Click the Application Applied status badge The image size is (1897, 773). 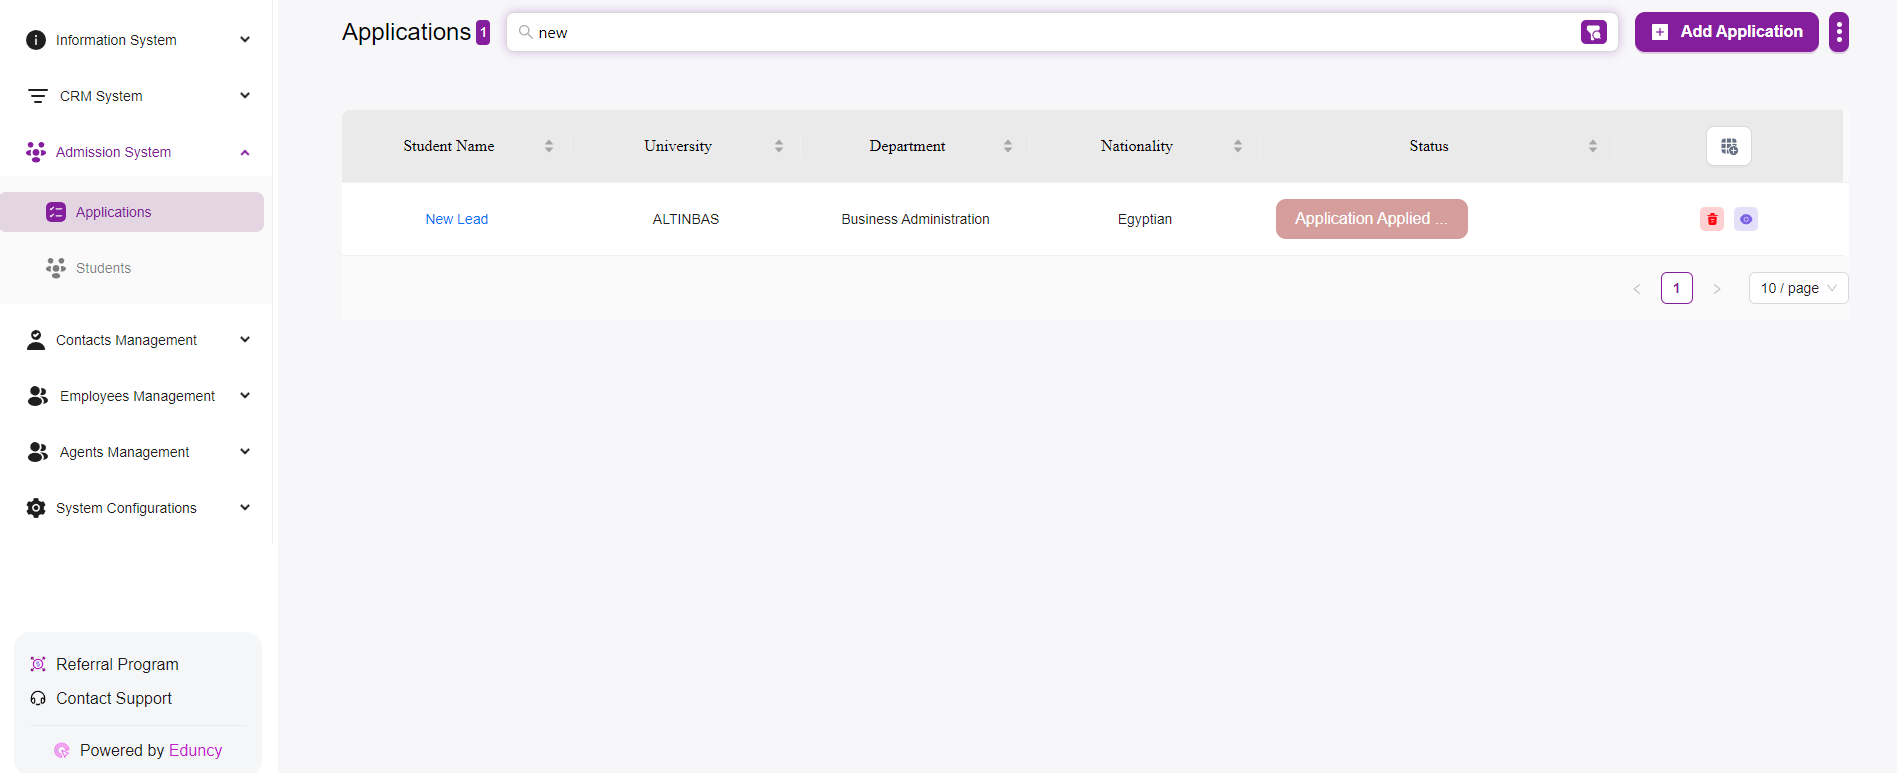click(1370, 219)
